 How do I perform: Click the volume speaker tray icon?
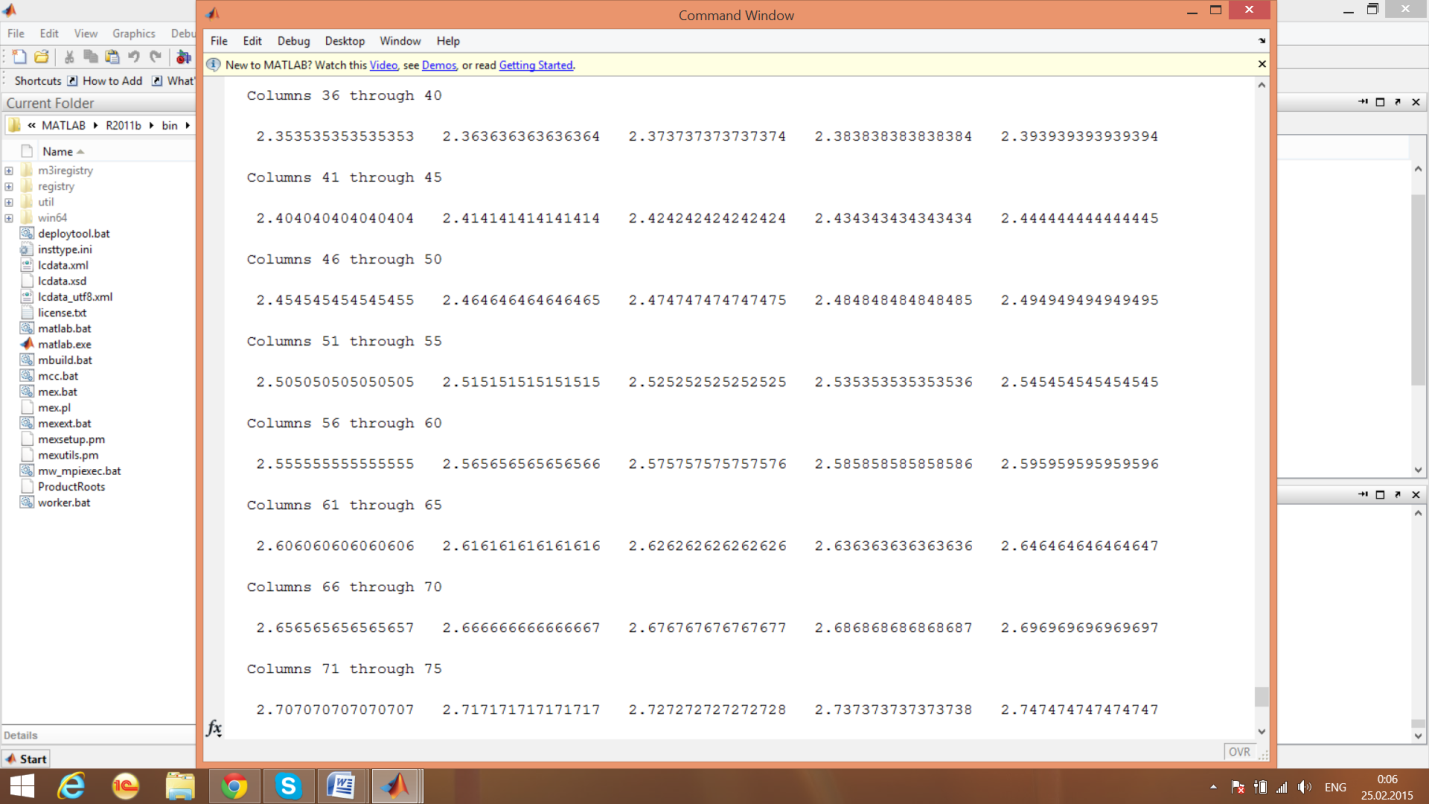click(1304, 787)
